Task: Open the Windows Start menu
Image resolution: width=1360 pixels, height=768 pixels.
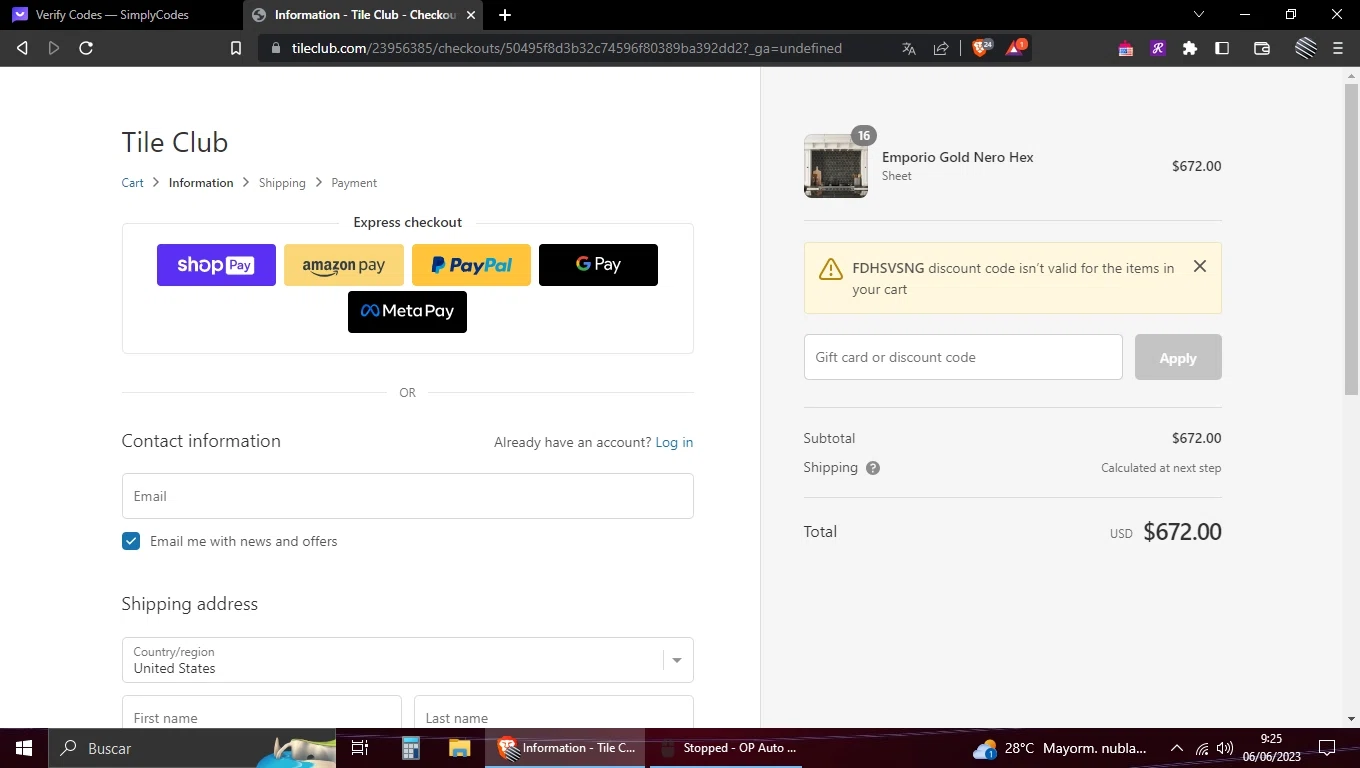Action: [x=24, y=748]
